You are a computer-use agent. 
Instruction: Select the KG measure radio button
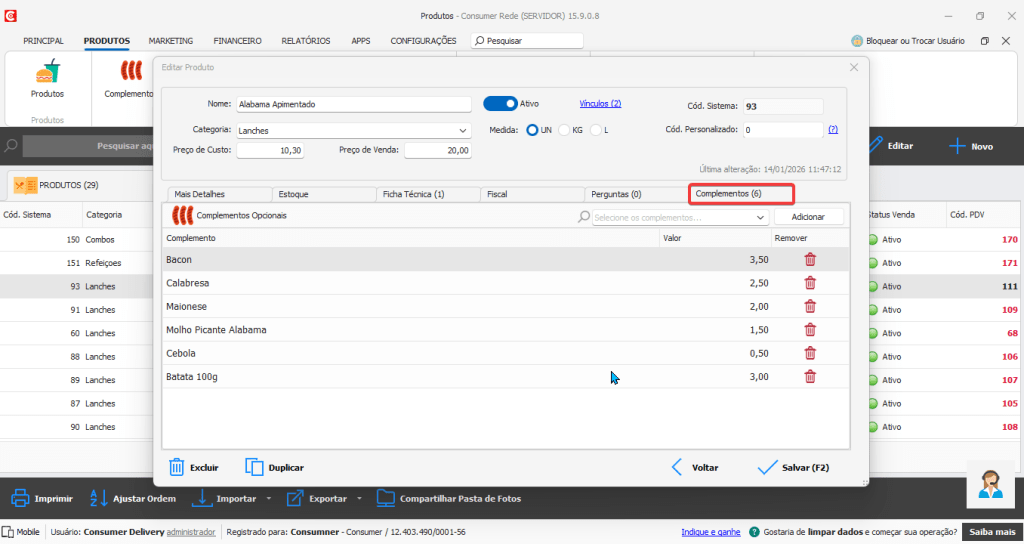point(564,130)
